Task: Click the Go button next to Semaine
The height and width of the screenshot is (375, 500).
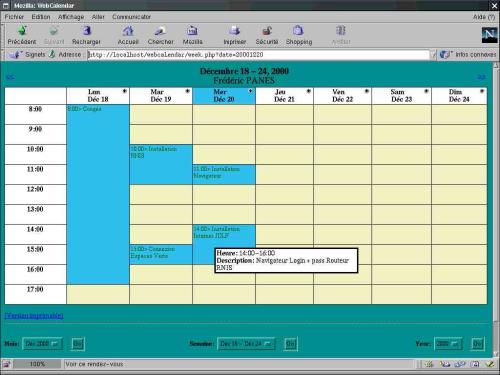Action: [x=290, y=344]
